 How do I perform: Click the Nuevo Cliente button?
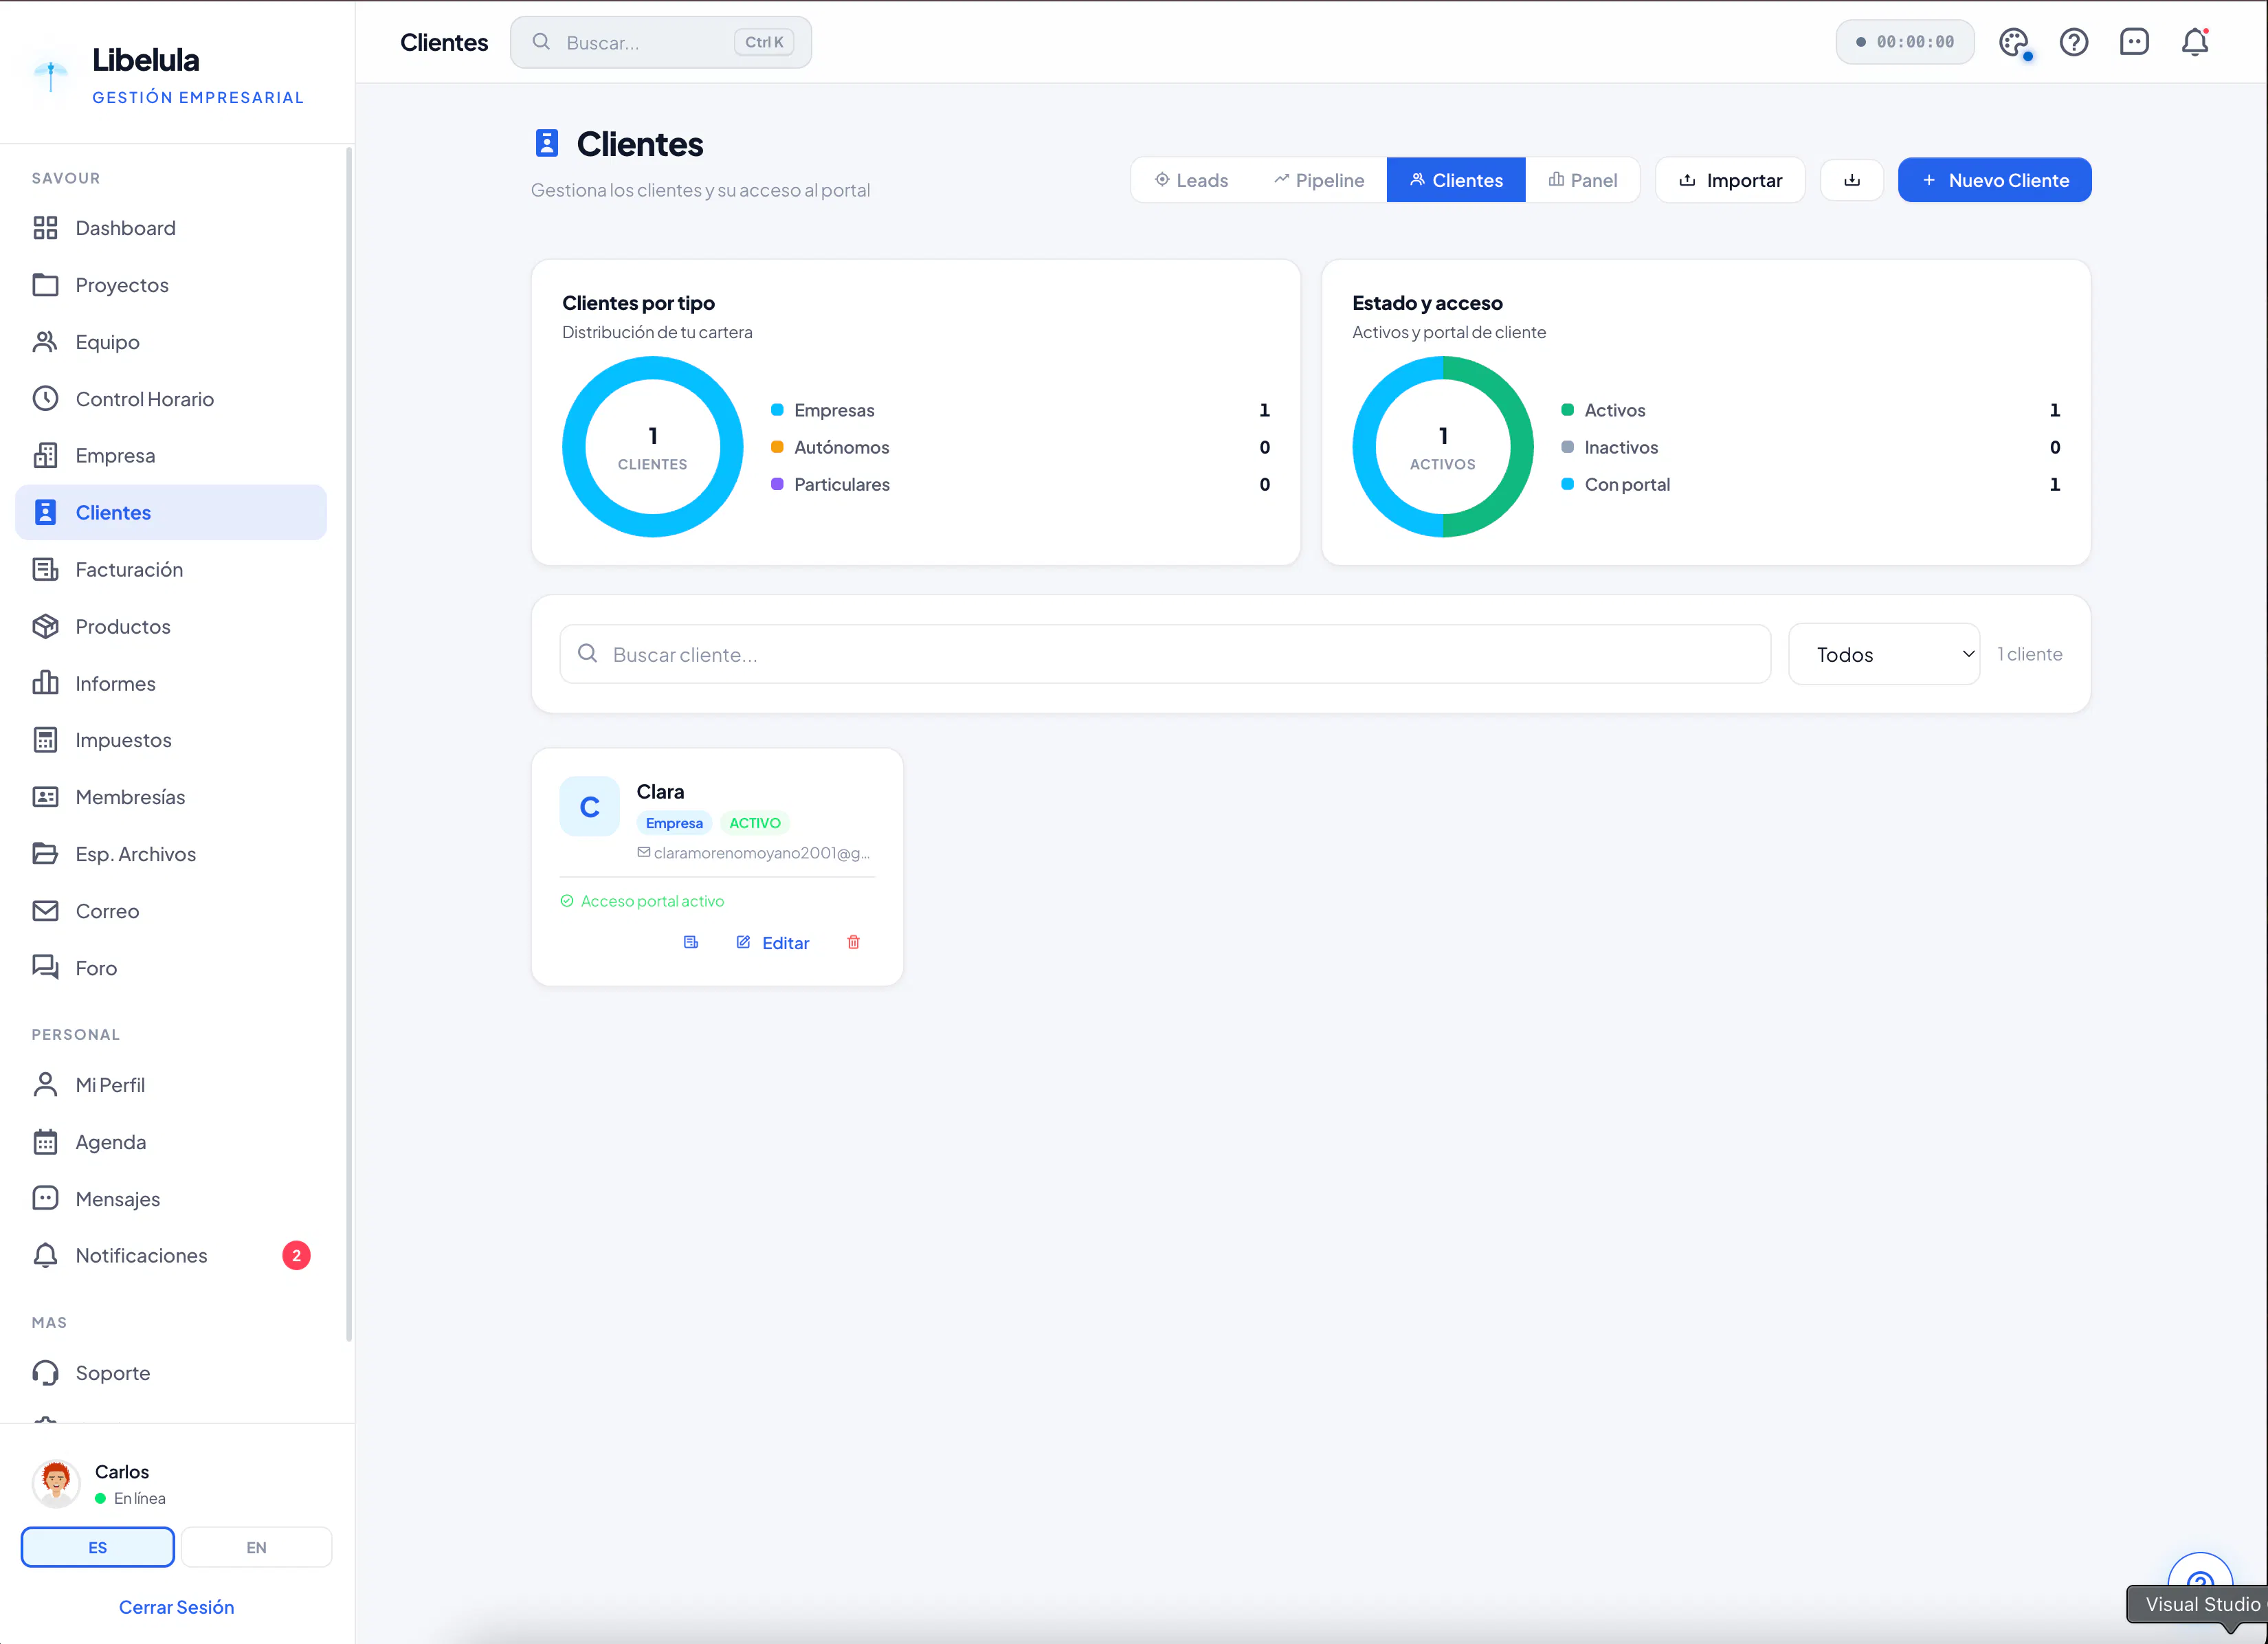[1994, 180]
